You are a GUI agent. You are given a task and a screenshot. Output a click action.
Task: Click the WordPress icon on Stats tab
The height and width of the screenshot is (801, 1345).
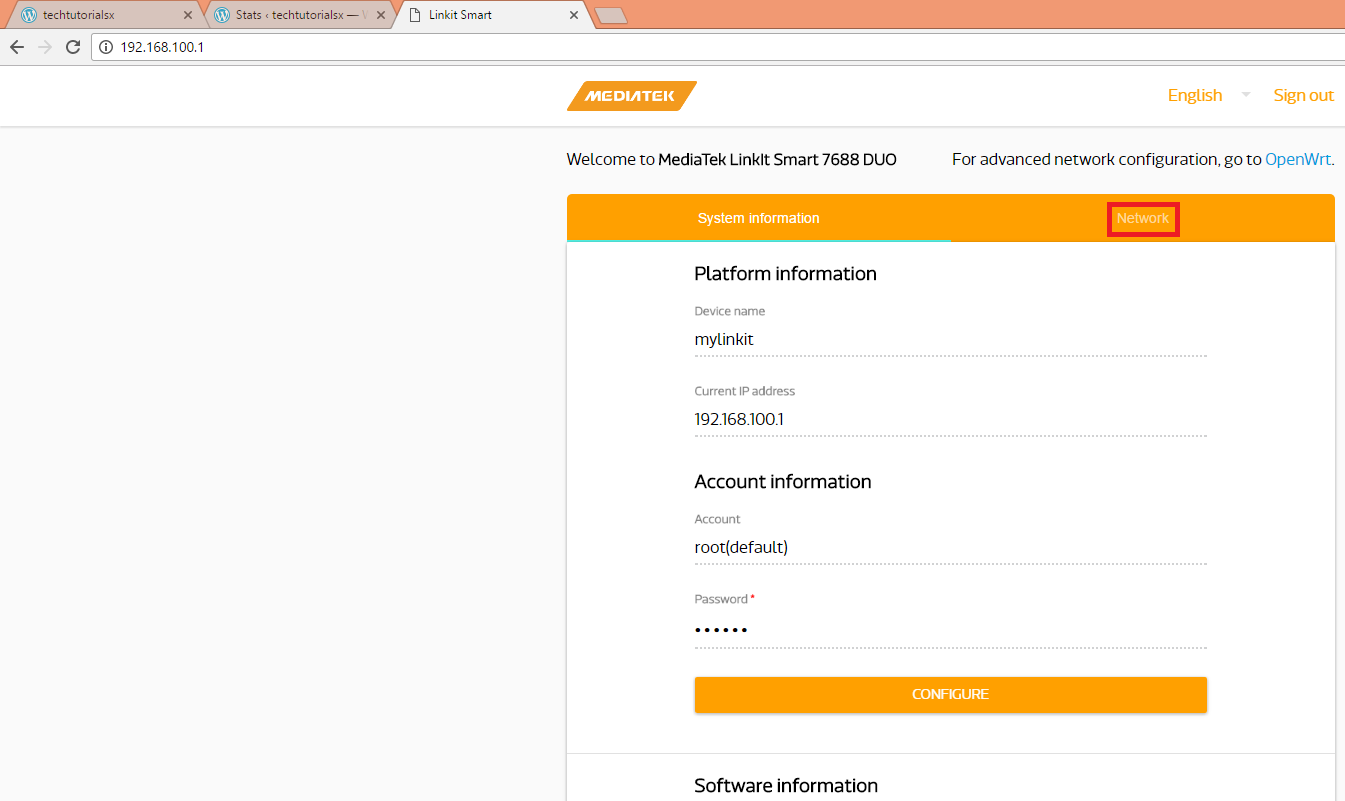tap(221, 15)
